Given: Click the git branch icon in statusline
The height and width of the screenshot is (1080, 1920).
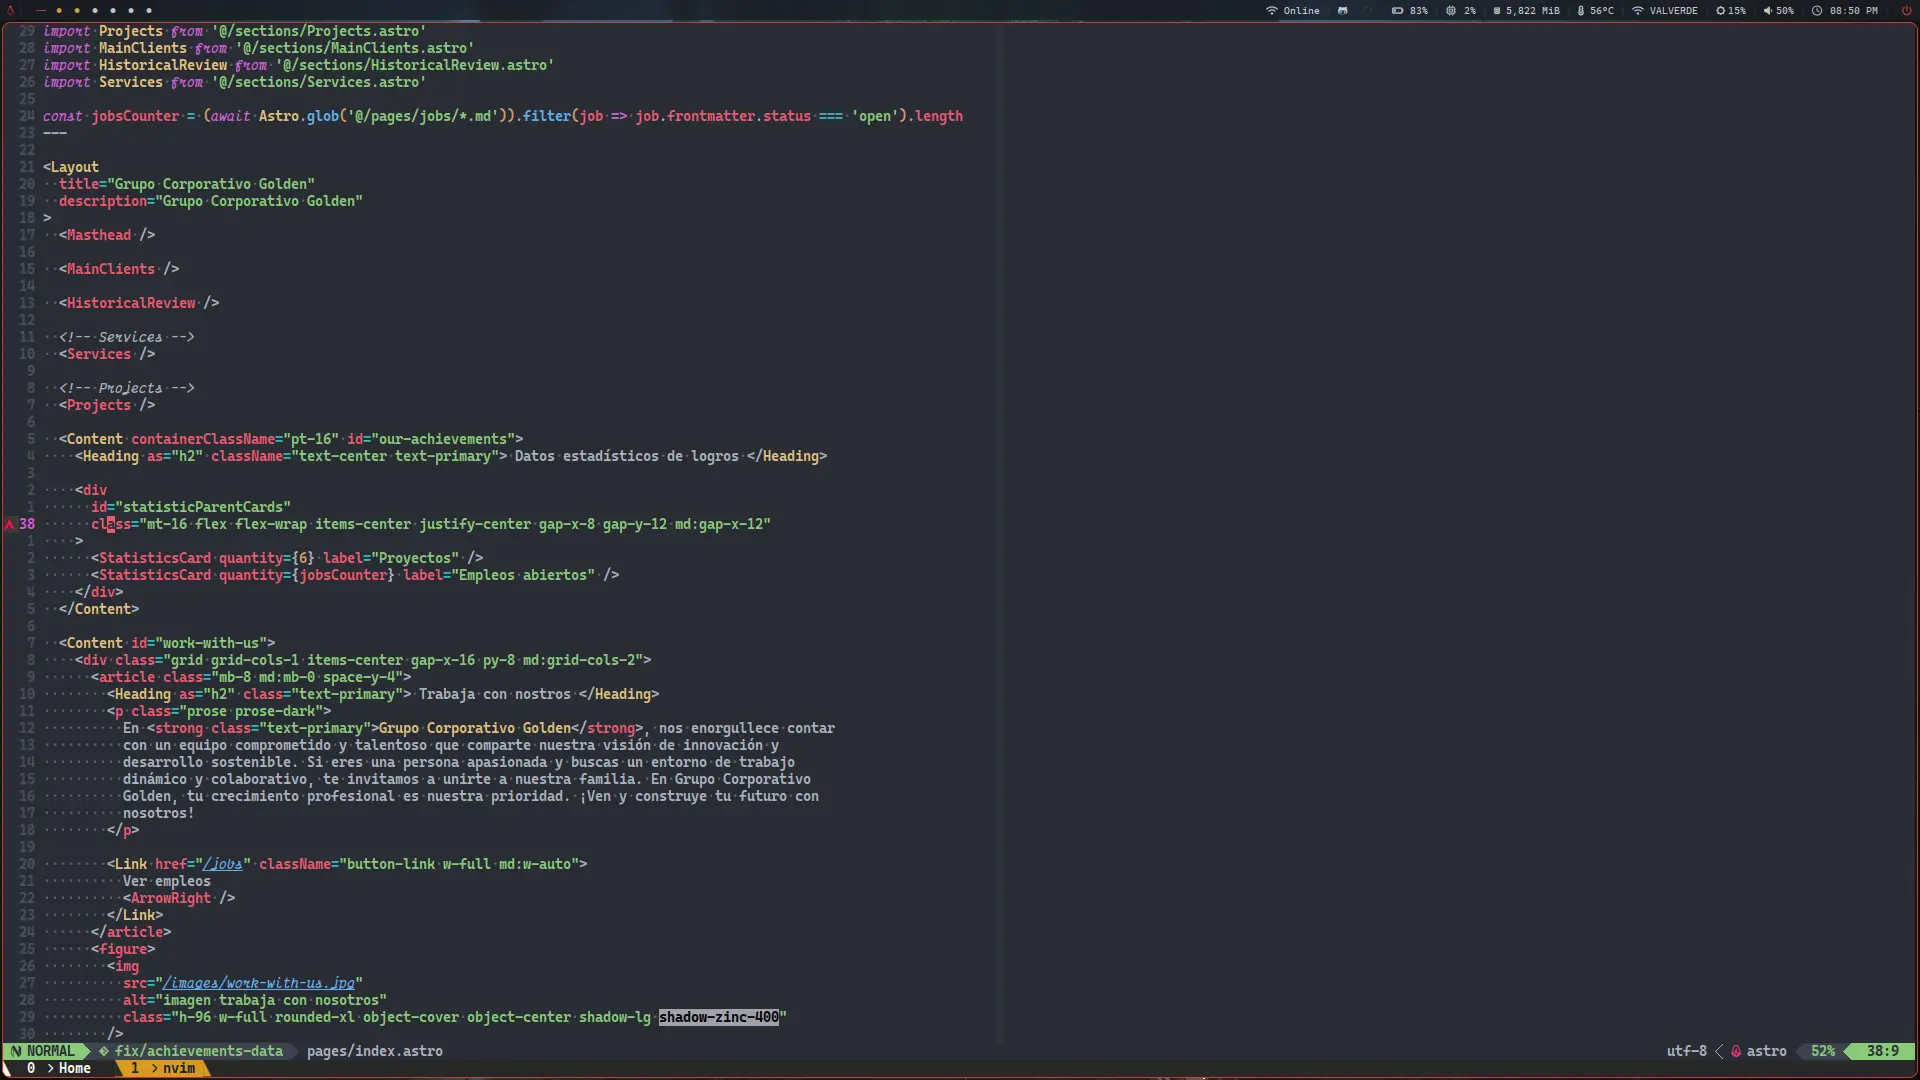Looking at the screenshot, I should (104, 1051).
